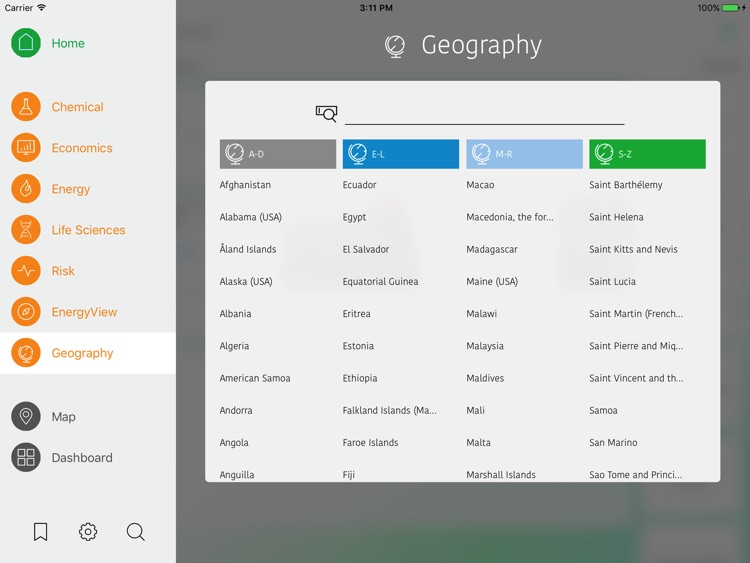Open the Home menu label

68,44
